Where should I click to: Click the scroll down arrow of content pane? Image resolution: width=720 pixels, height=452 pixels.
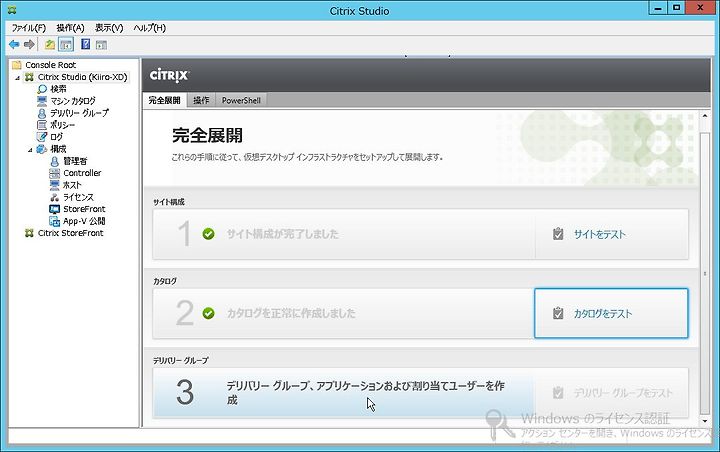[705, 421]
